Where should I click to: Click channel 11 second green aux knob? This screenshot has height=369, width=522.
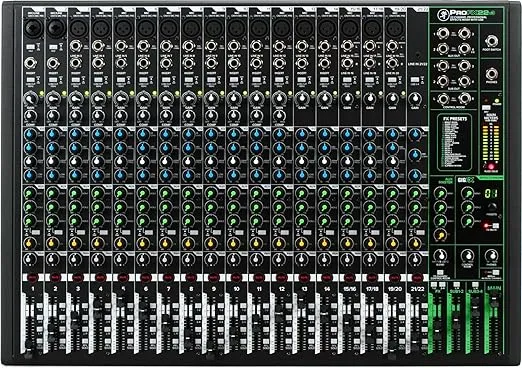(256, 207)
